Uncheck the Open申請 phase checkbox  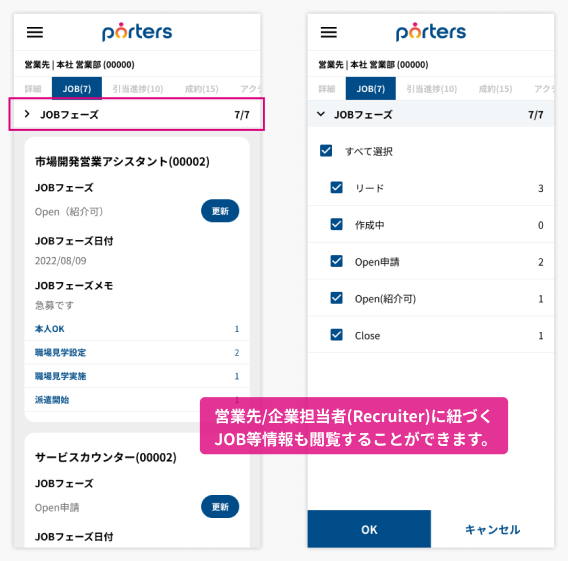(337, 261)
